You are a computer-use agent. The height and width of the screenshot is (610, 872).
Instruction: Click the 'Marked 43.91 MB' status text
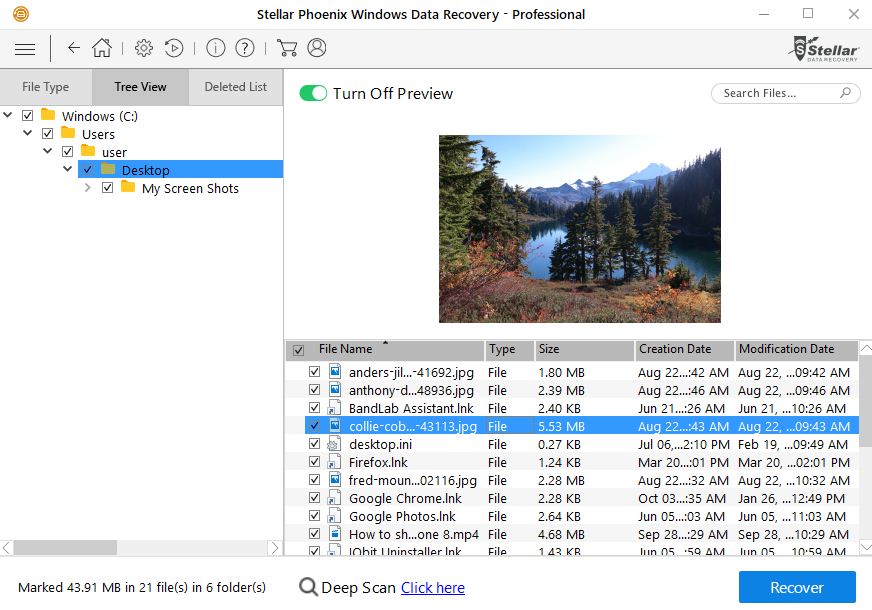click(142, 587)
